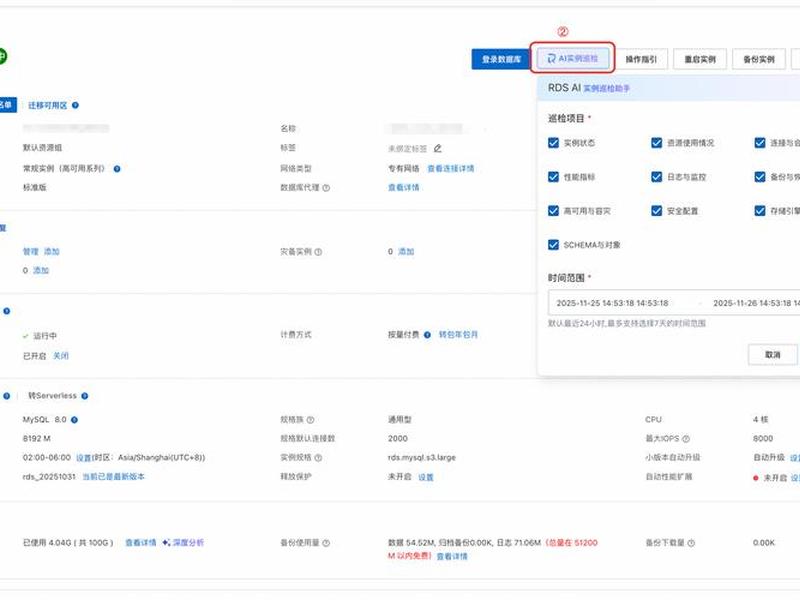Click help icon next to 迁移可用区
The image size is (800, 600).
pos(76,105)
